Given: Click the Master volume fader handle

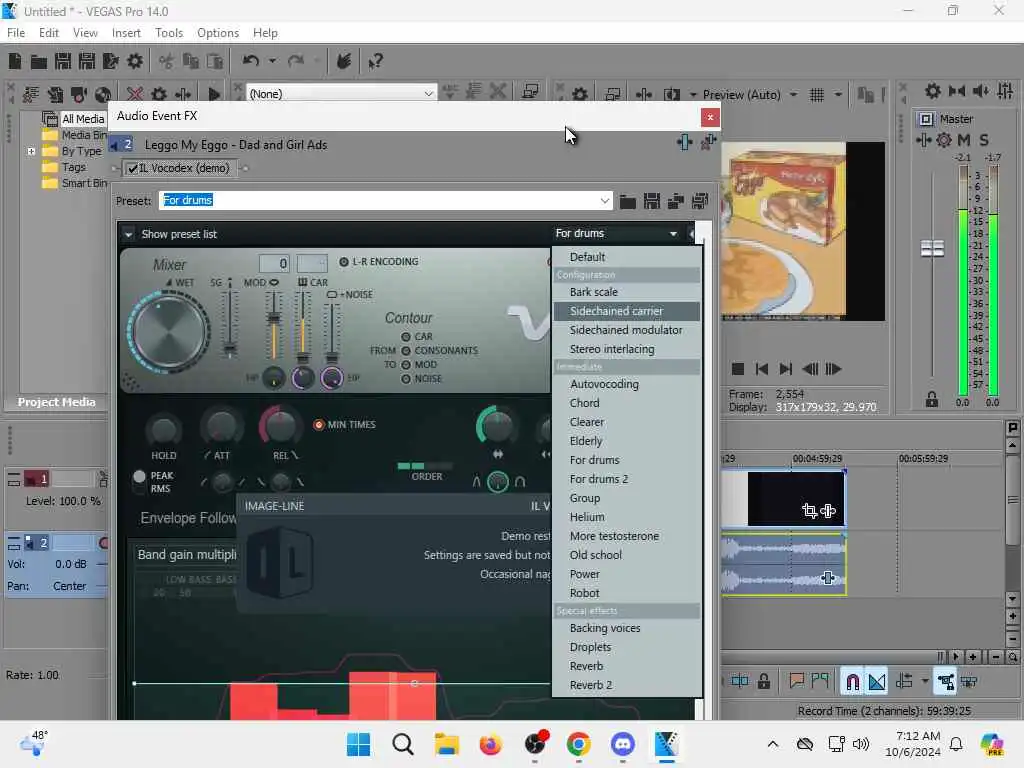Looking at the screenshot, I should pos(932,248).
